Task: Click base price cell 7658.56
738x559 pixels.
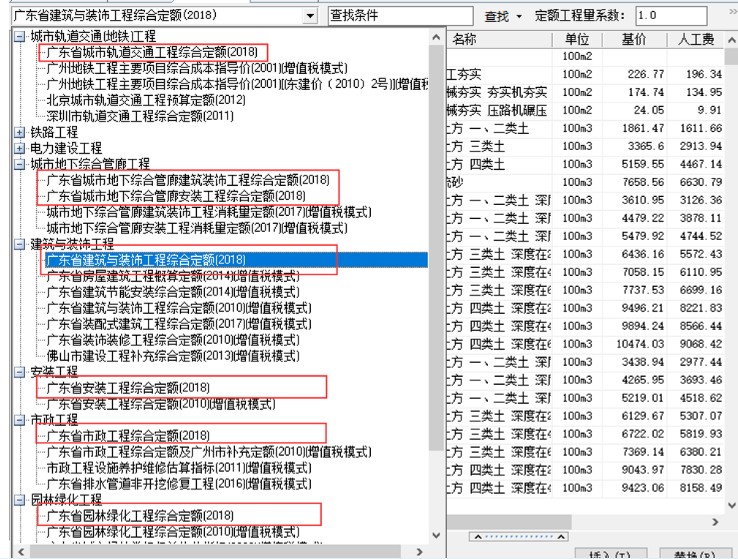Action: (634, 182)
